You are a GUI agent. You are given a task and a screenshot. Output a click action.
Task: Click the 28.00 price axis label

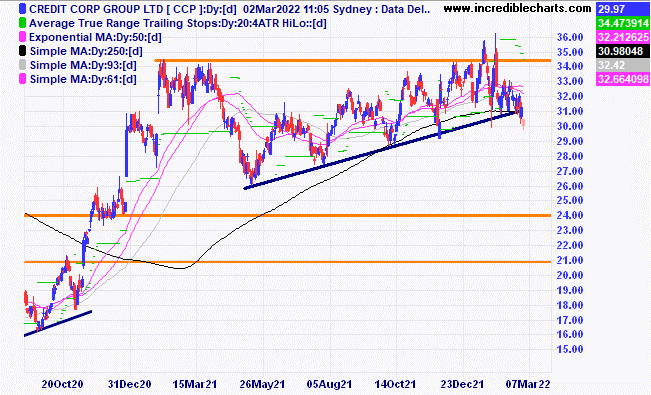570,156
